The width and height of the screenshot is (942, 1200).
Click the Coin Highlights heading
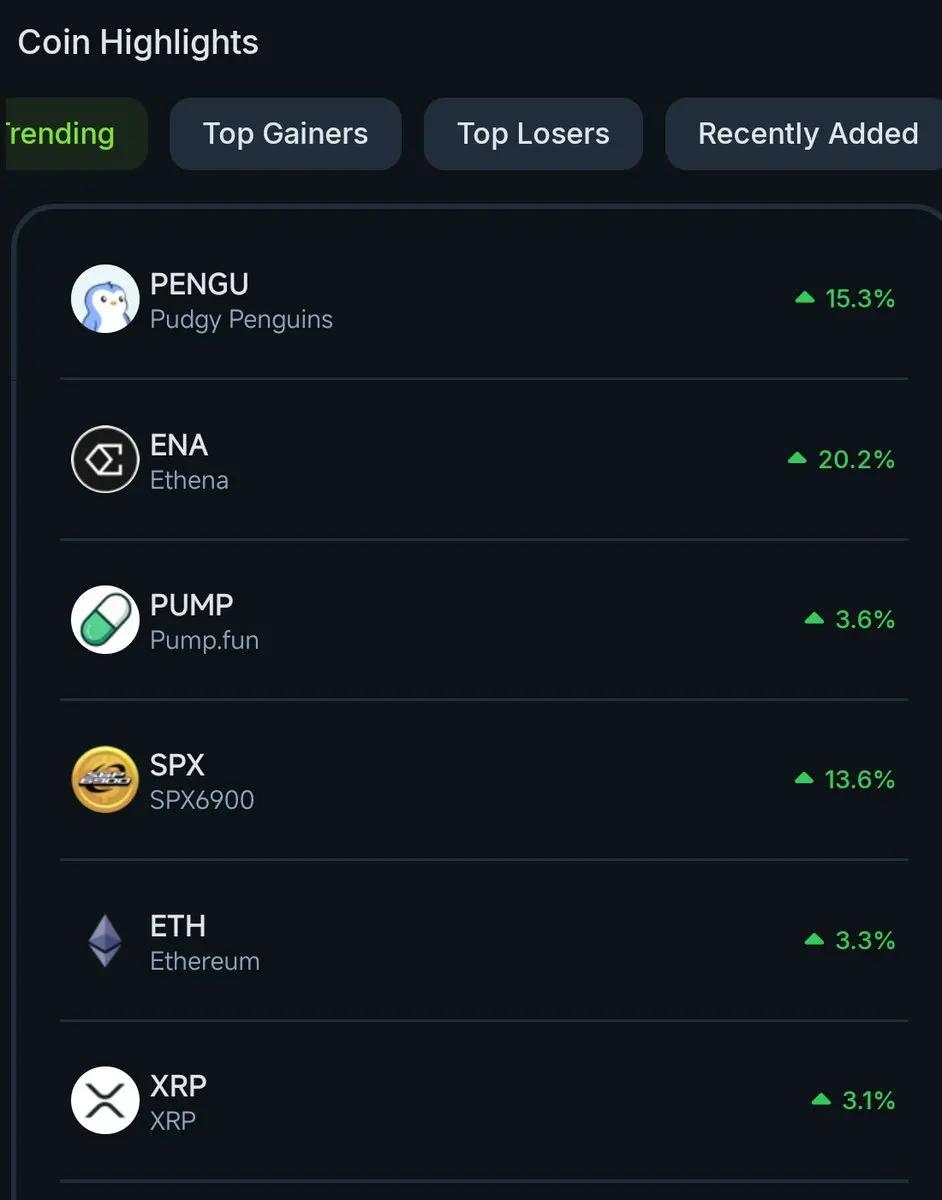pos(138,43)
